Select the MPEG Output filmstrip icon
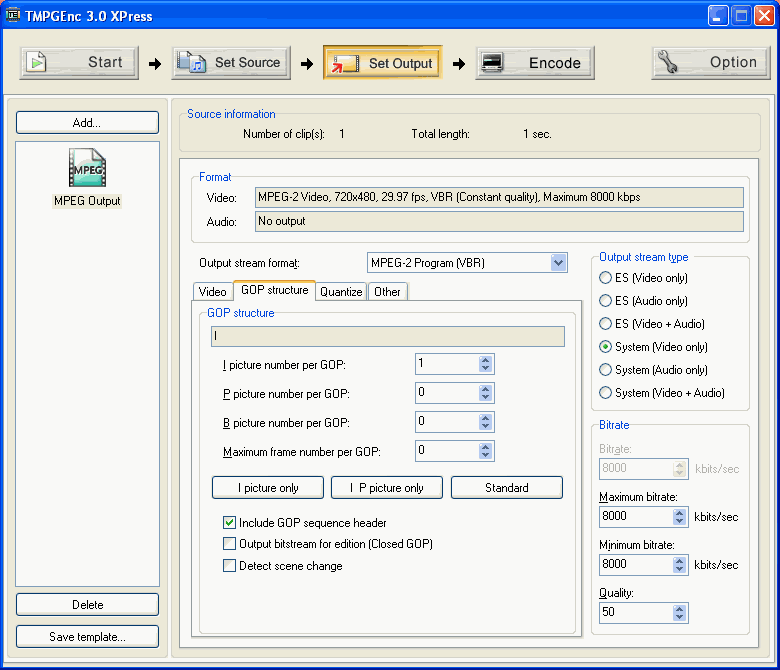This screenshot has width=780, height=670. coord(88,168)
